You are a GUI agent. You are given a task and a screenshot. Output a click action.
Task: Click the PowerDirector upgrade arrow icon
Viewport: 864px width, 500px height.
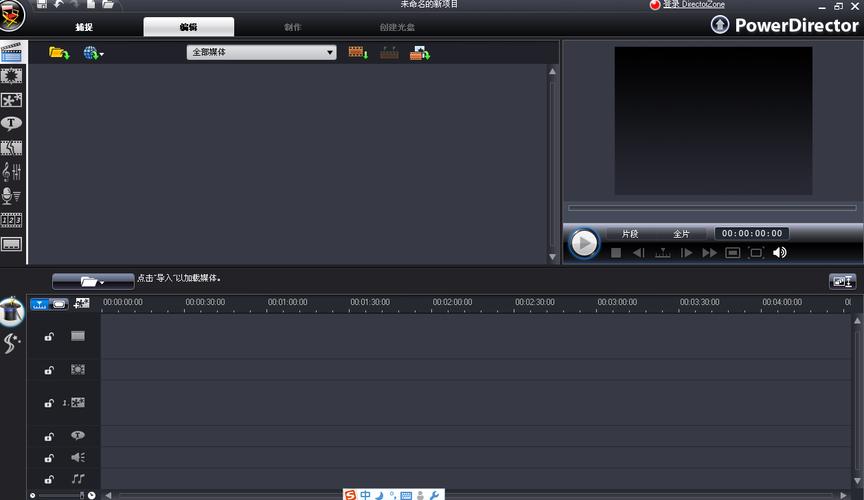point(720,25)
